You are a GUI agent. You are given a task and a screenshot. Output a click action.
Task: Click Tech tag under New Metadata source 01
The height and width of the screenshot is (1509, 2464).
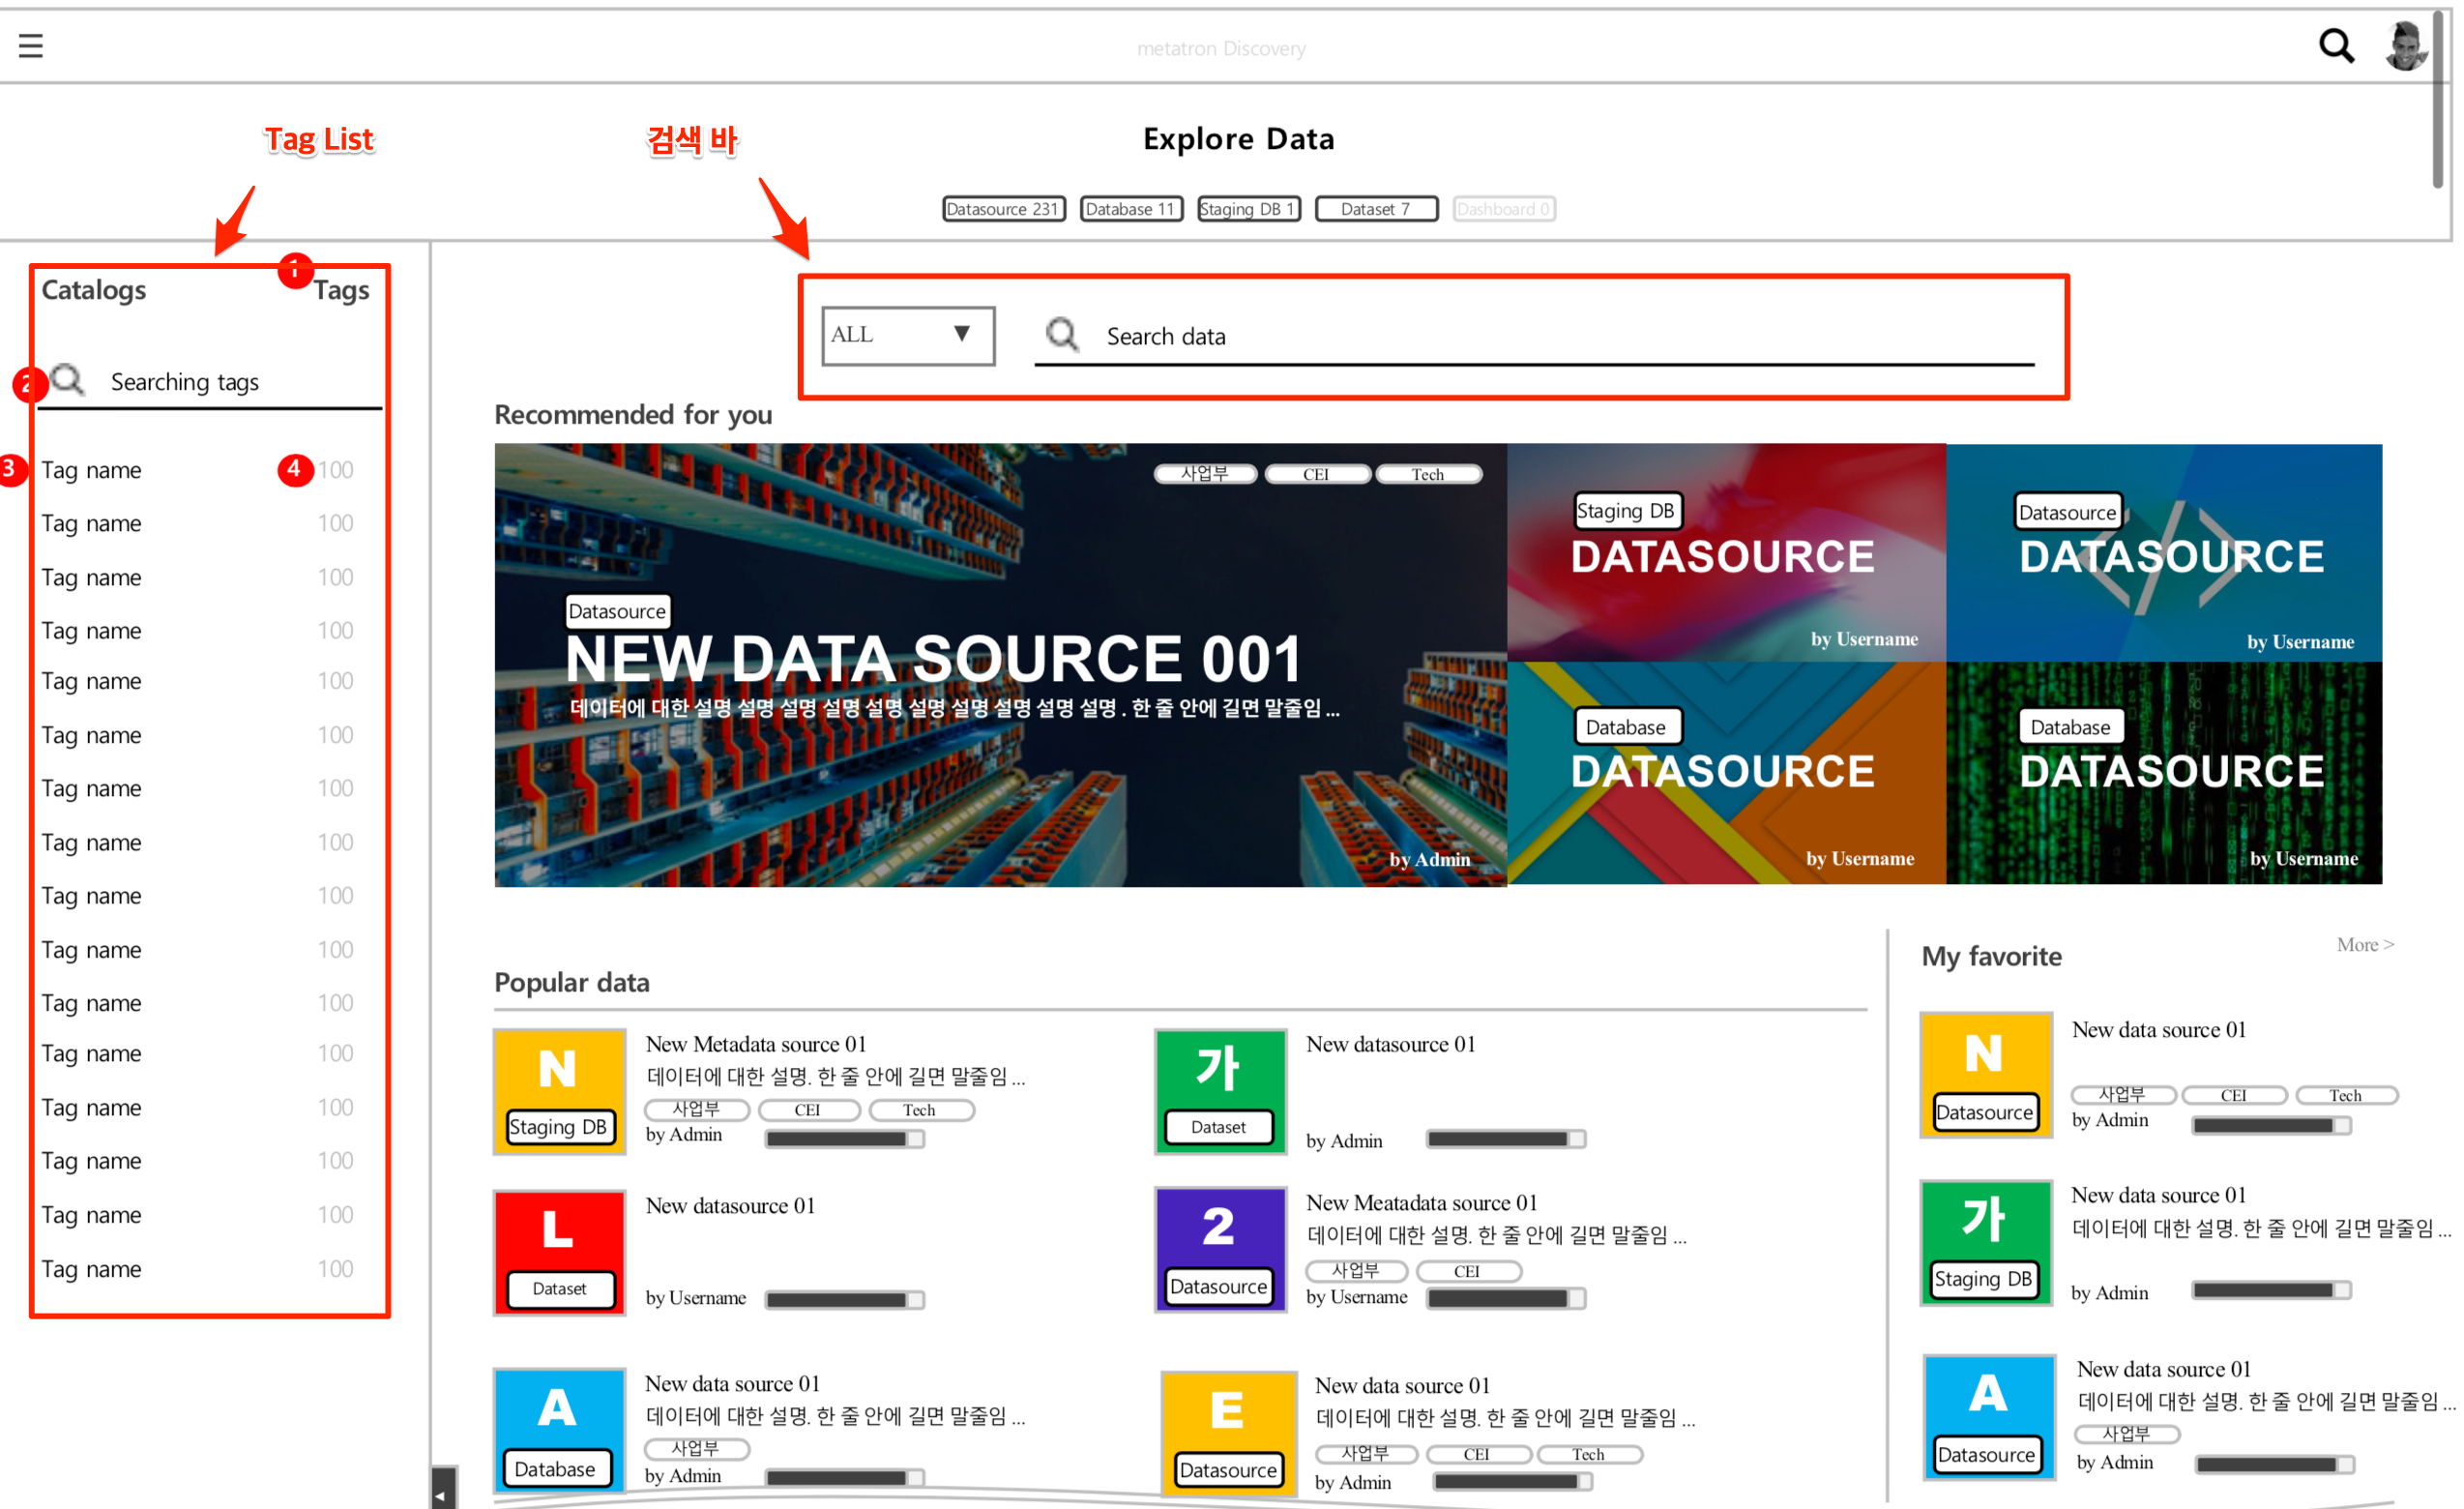coord(921,1110)
